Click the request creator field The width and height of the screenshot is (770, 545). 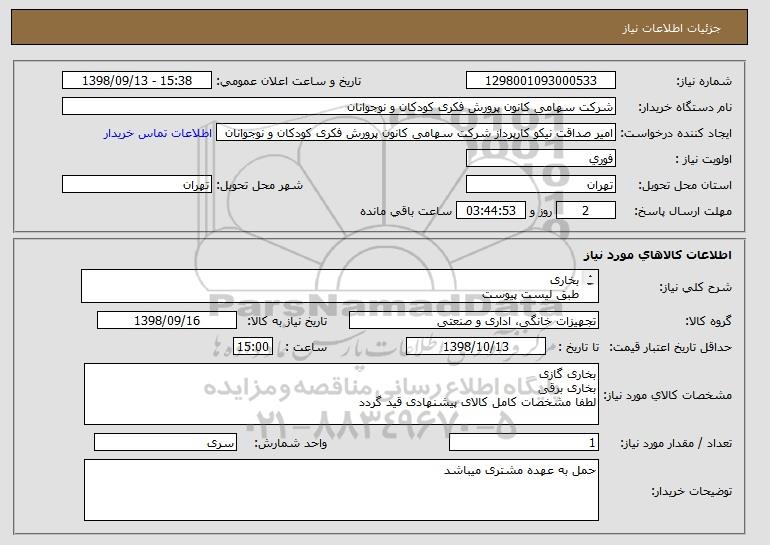pyautogui.click(x=416, y=133)
